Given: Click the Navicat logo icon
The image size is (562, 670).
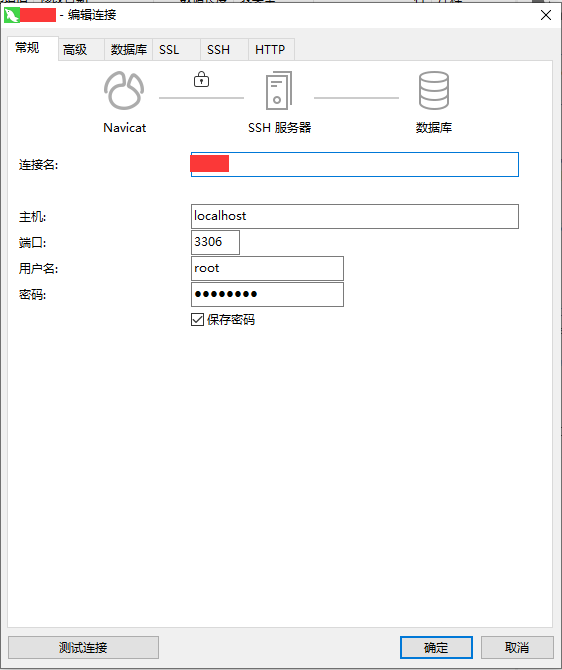Looking at the screenshot, I should click(124, 91).
